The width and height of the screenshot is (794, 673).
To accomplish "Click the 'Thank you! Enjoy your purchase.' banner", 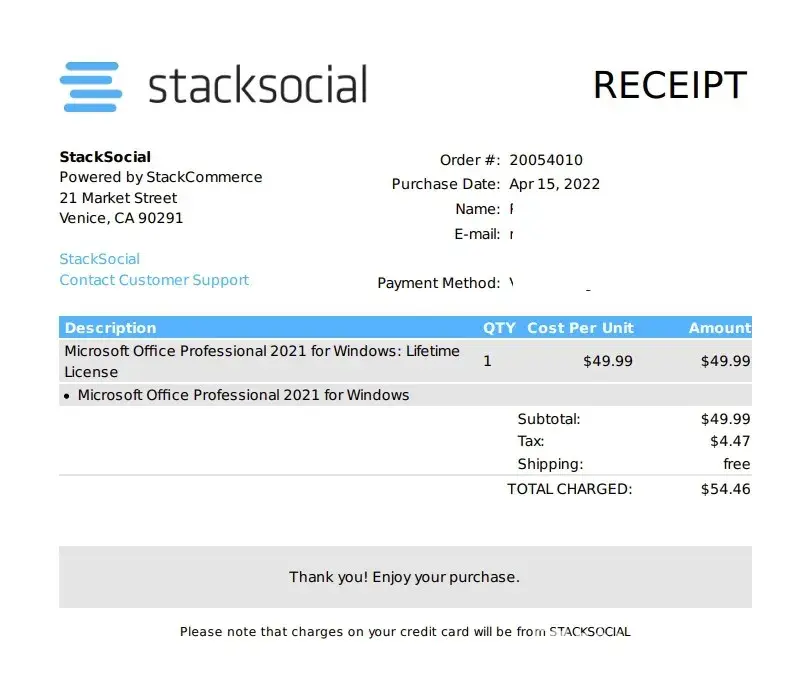I will click(404, 577).
